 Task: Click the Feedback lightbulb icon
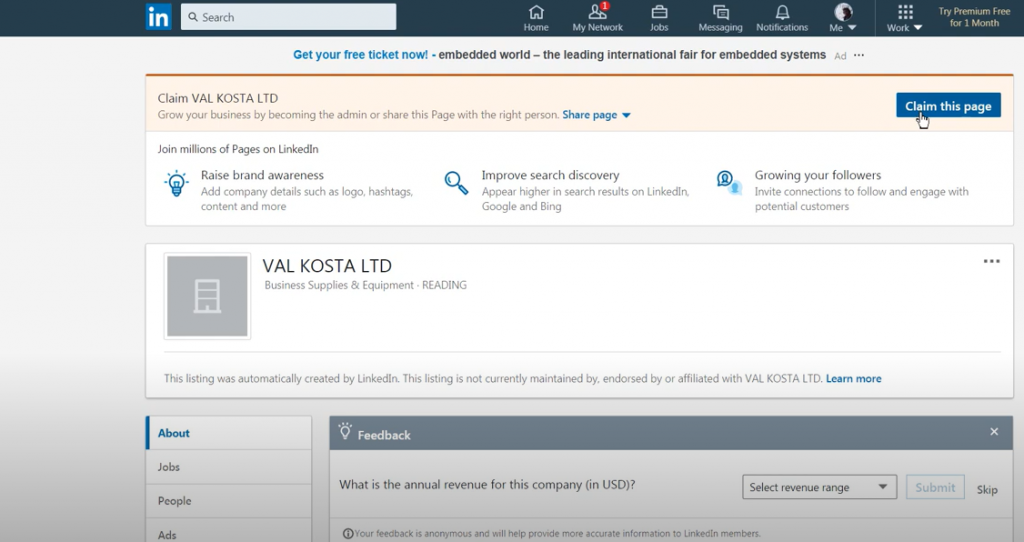click(x=345, y=432)
